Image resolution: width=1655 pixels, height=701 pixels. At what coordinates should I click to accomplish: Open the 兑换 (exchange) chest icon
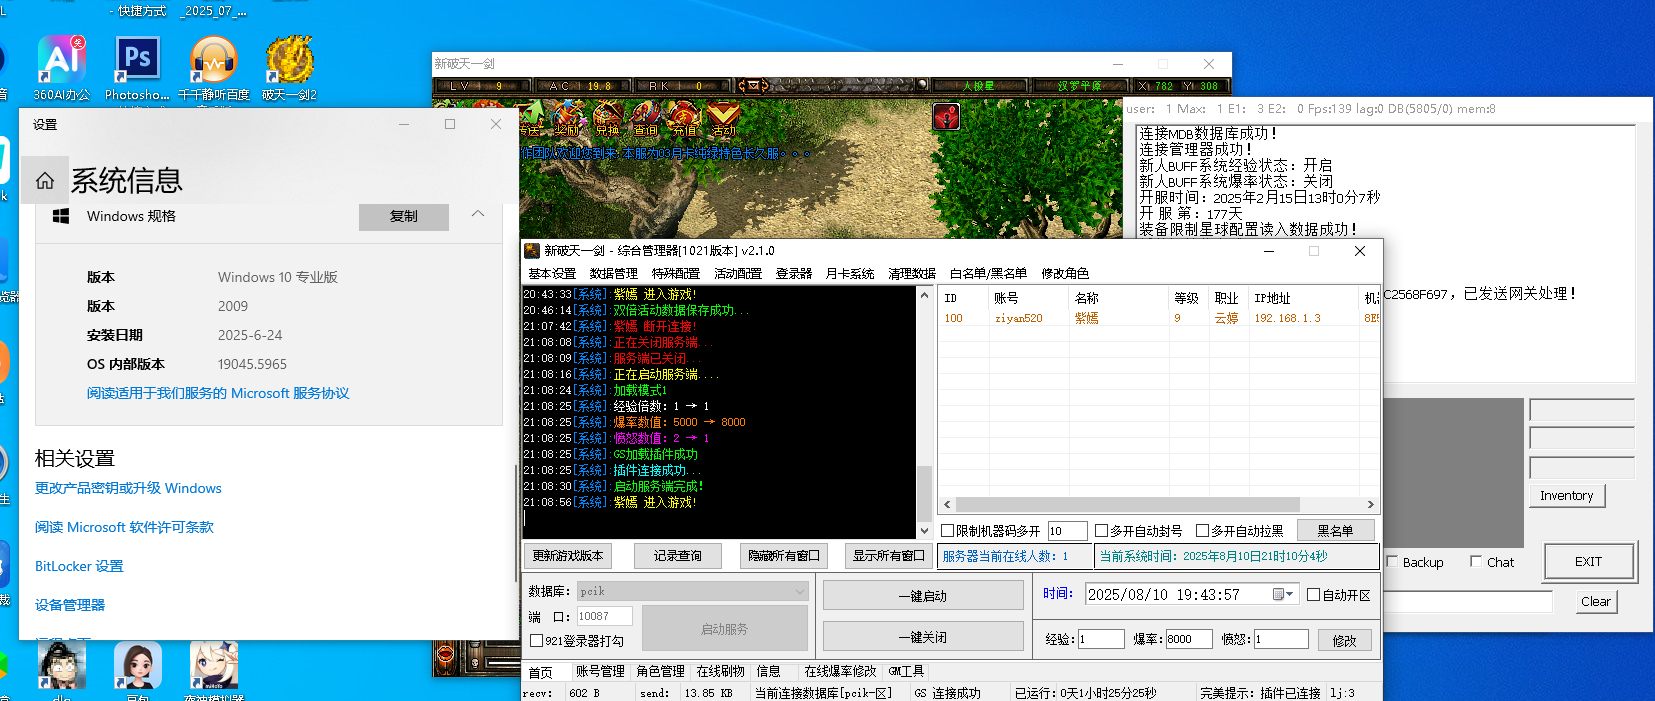click(x=606, y=118)
